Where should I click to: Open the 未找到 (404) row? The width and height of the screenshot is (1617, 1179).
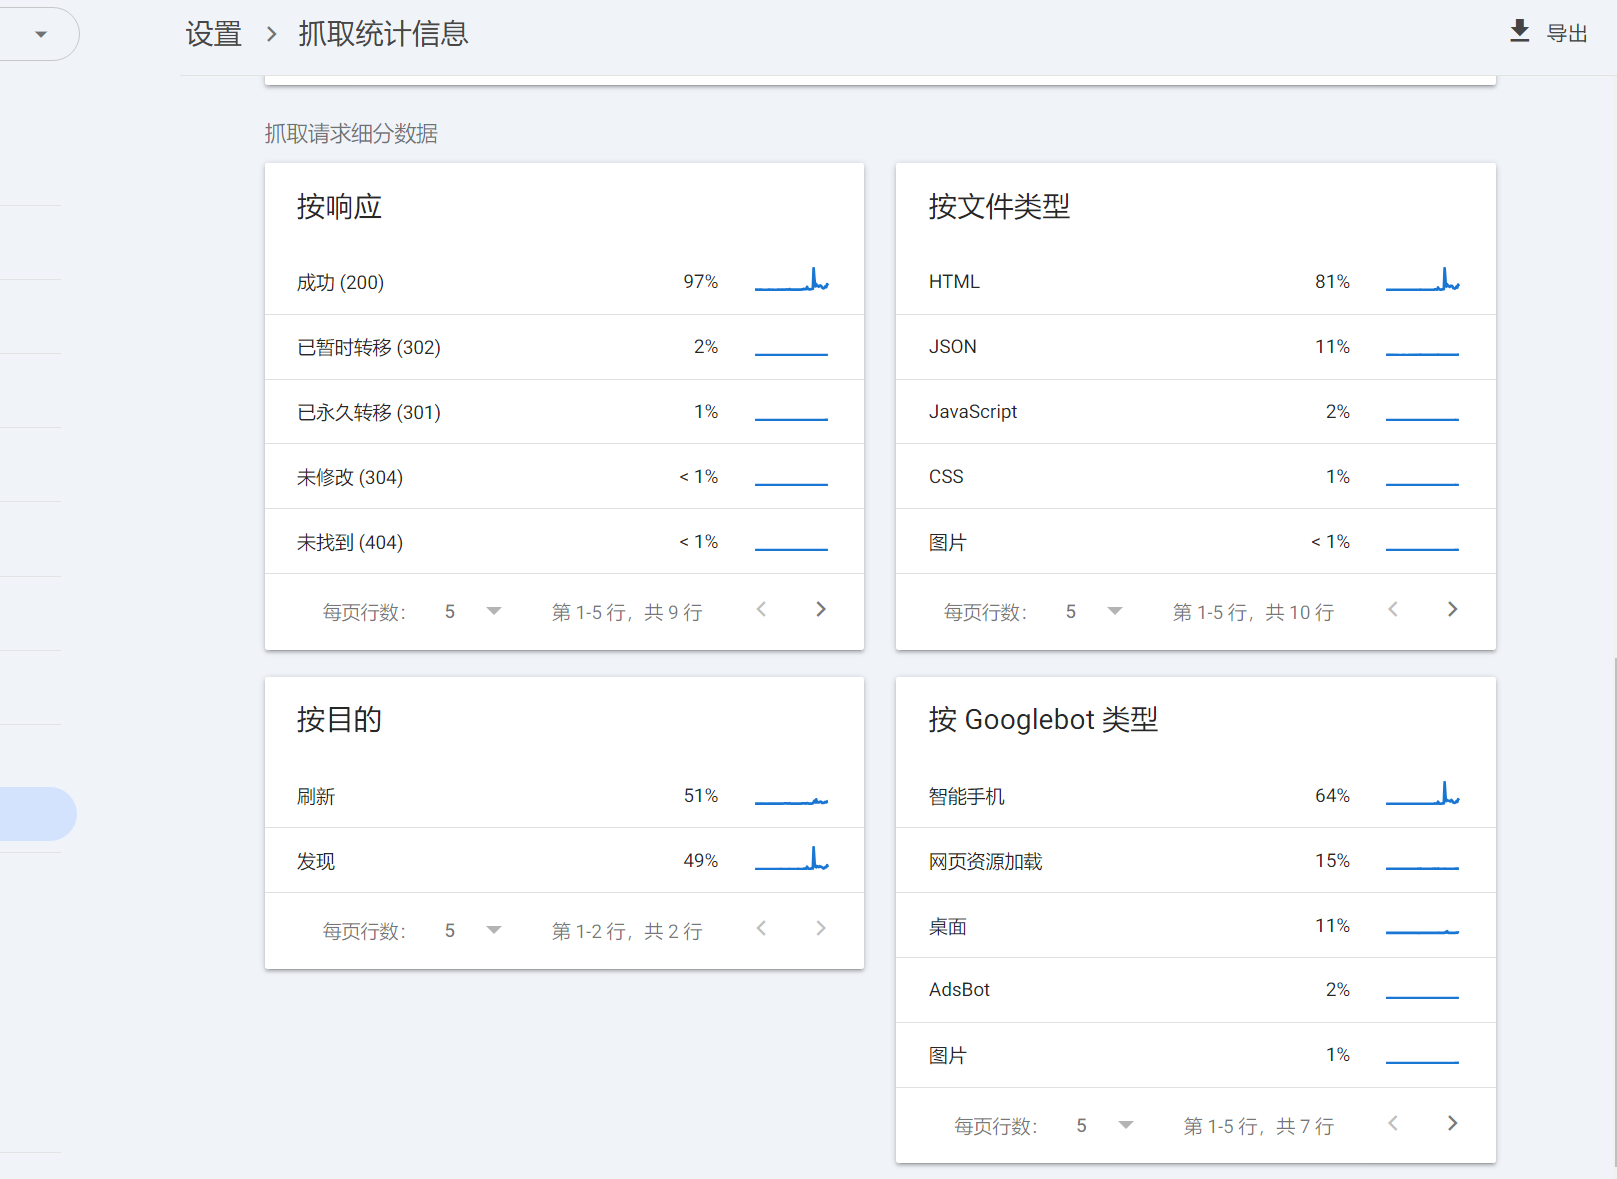point(564,542)
